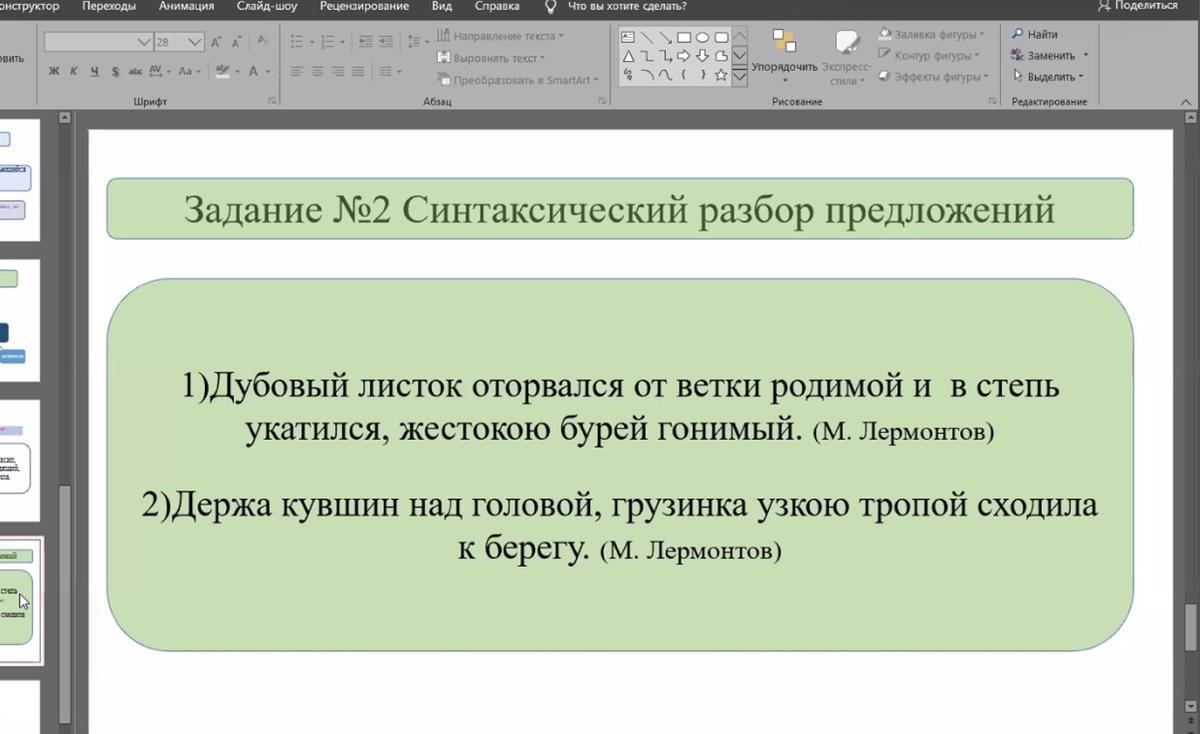
Task: Open the font size dropdown
Action: pos(194,42)
